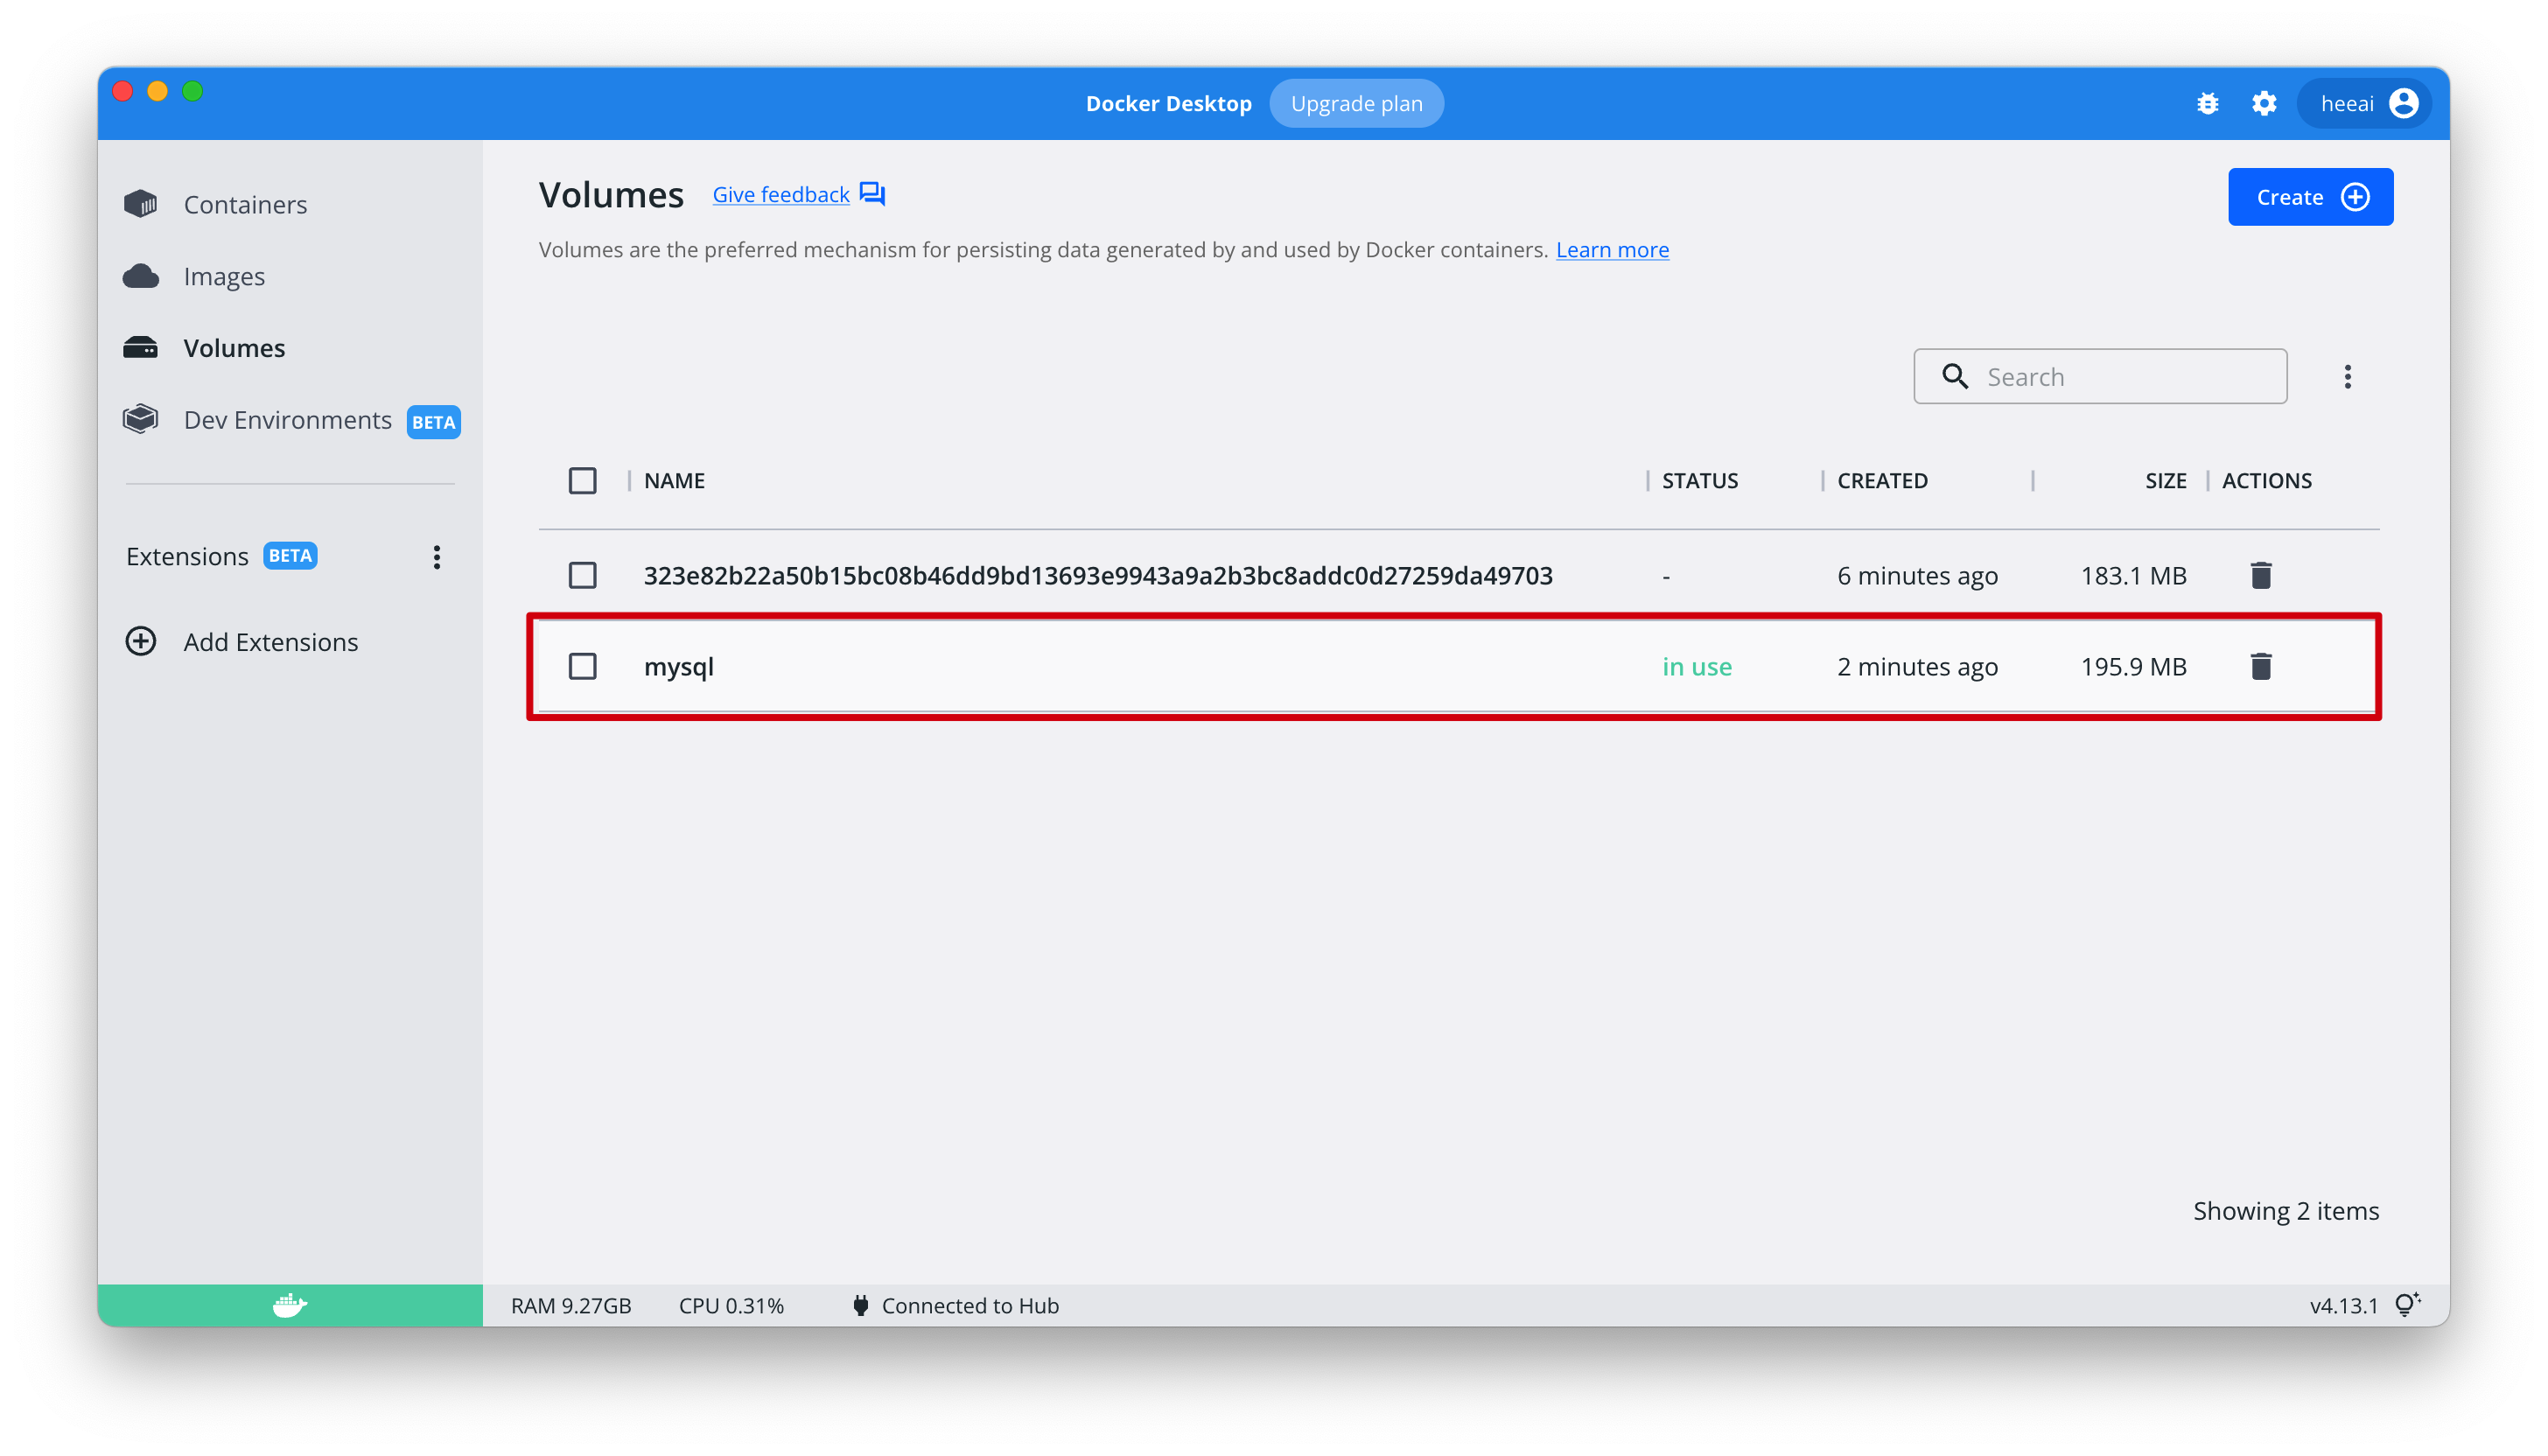This screenshot has height=1456, width=2548.
Task: Click the feedback chat bubble icon
Action: pos(872,194)
